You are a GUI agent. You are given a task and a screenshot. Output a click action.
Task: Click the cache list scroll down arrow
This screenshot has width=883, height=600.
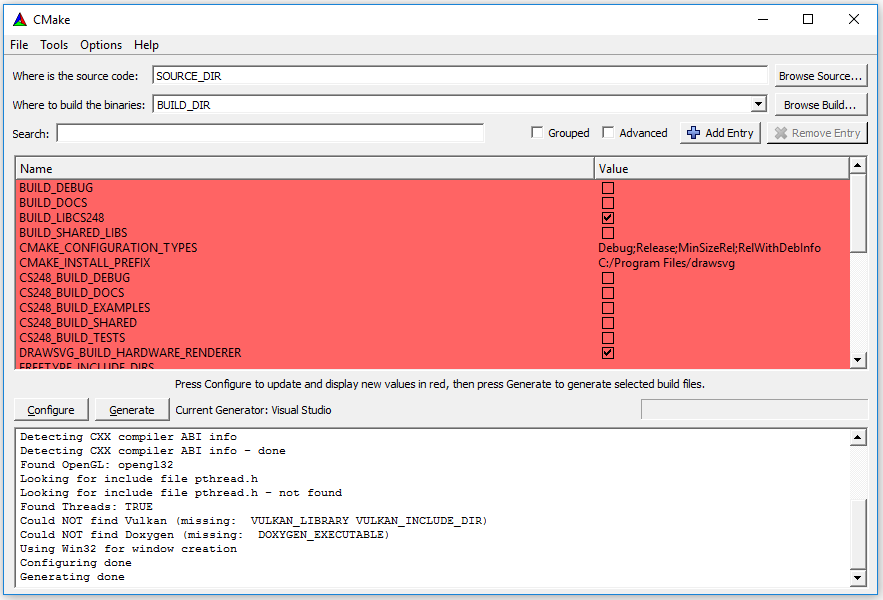[858, 360]
